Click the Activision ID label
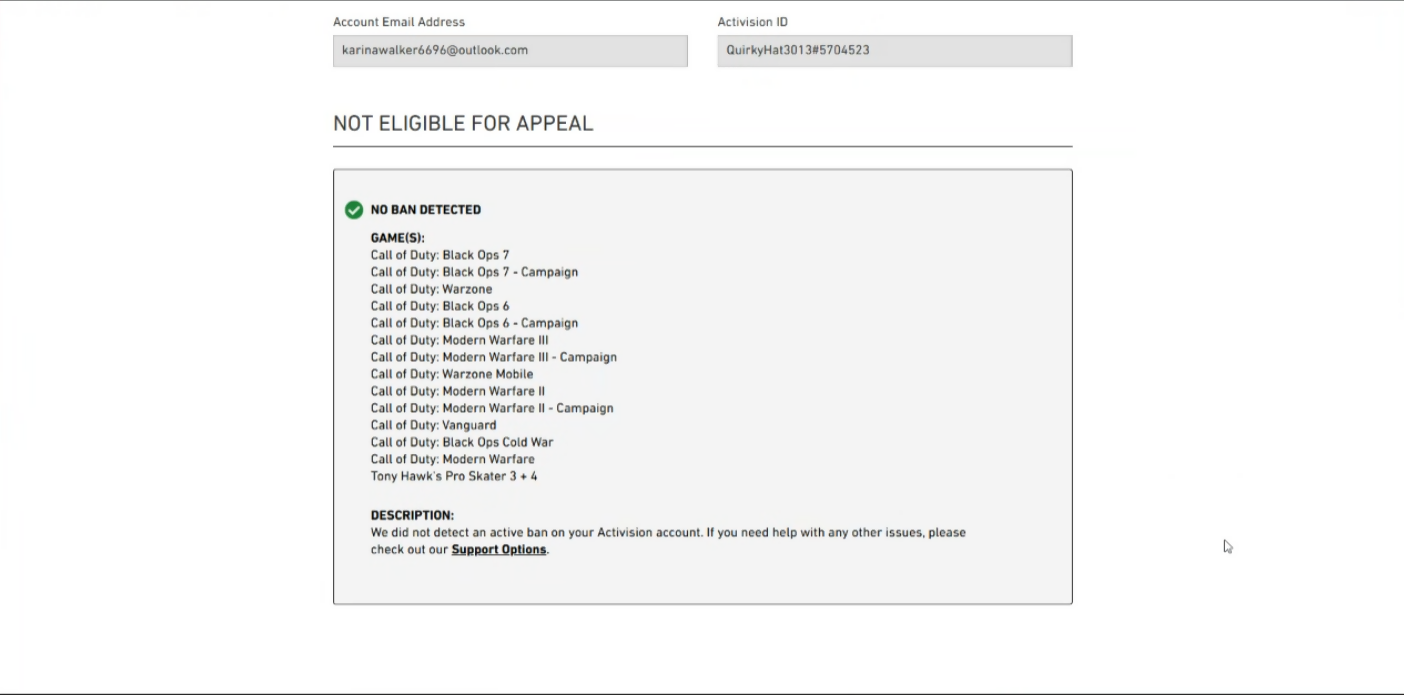 click(753, 22)
